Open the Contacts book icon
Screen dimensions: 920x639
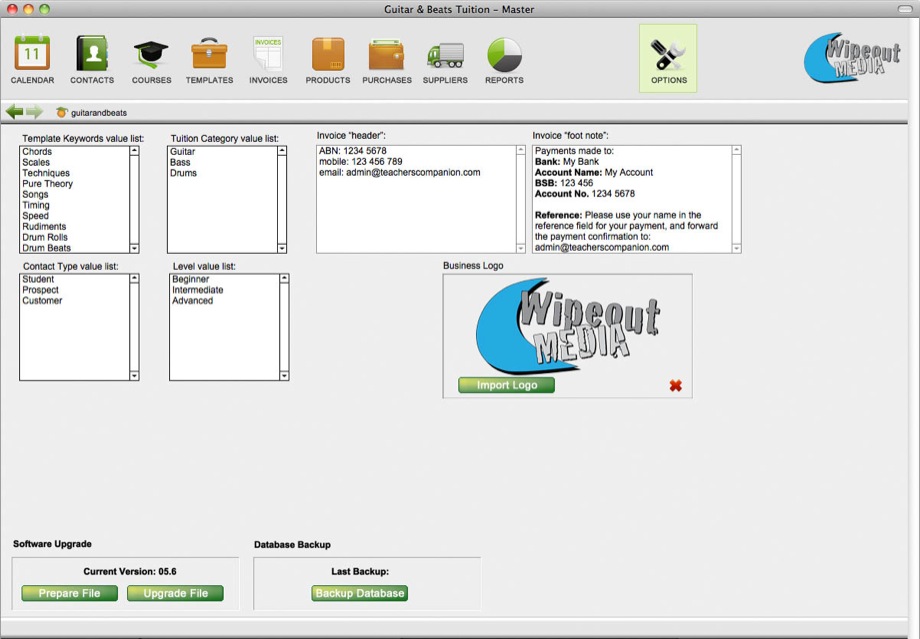91,55
